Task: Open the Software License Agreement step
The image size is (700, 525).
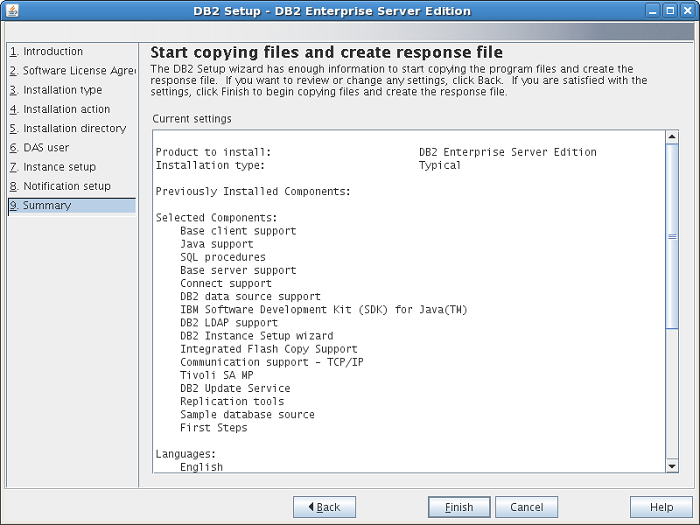Action: point(72,71)
